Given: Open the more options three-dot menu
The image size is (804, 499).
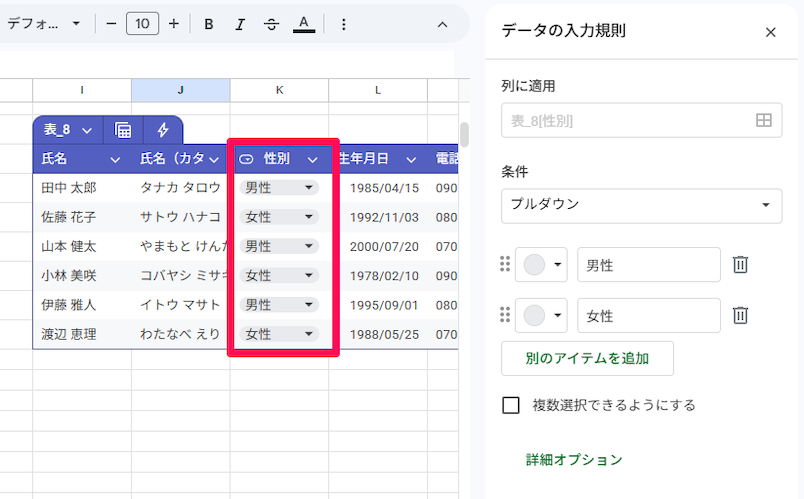Looking at the screenshot, I should tap(344, 24).
